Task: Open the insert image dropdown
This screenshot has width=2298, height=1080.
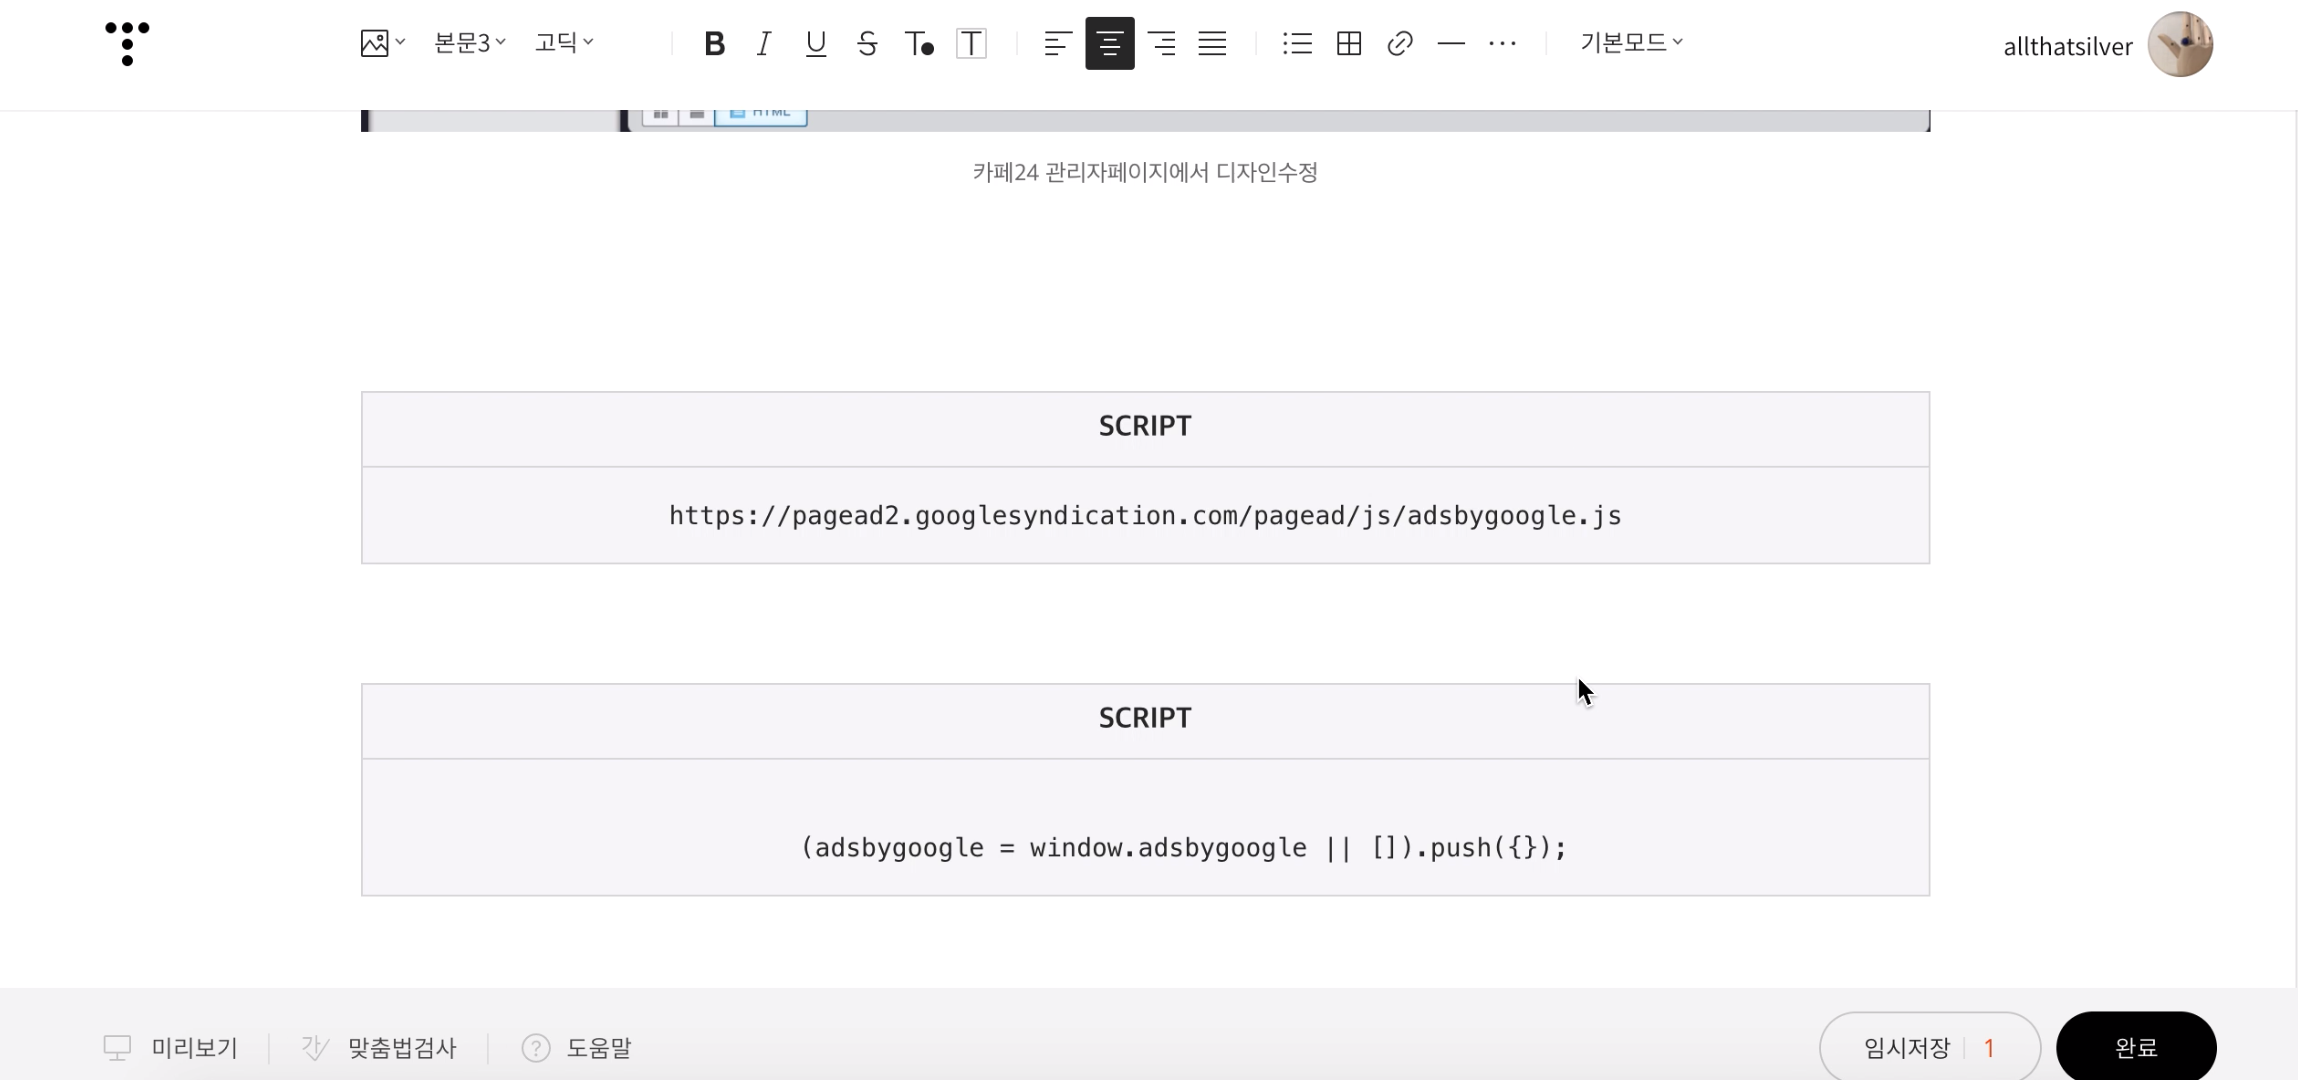Action: pyautogui.click(x=381, y=43)
